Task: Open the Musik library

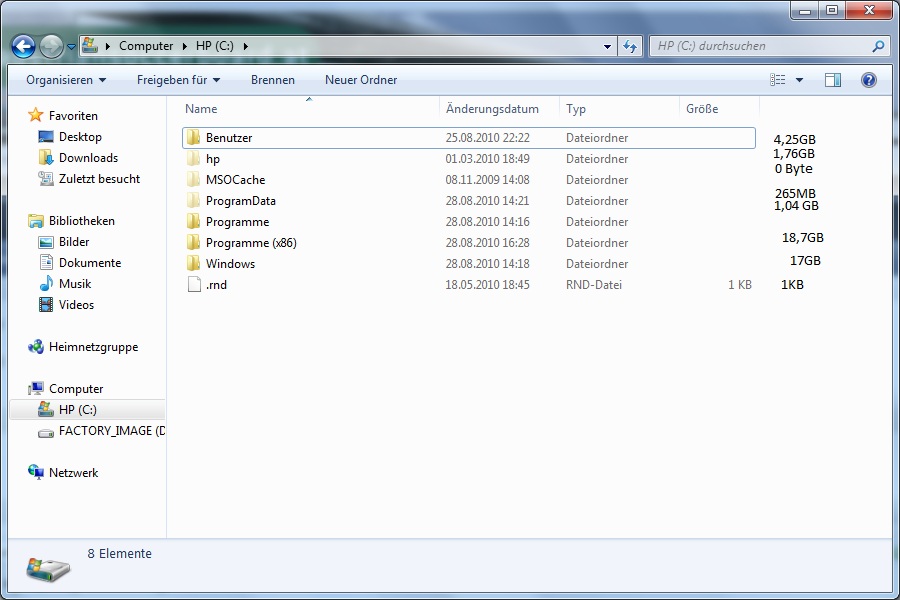Action: click(x=75, y=284)
